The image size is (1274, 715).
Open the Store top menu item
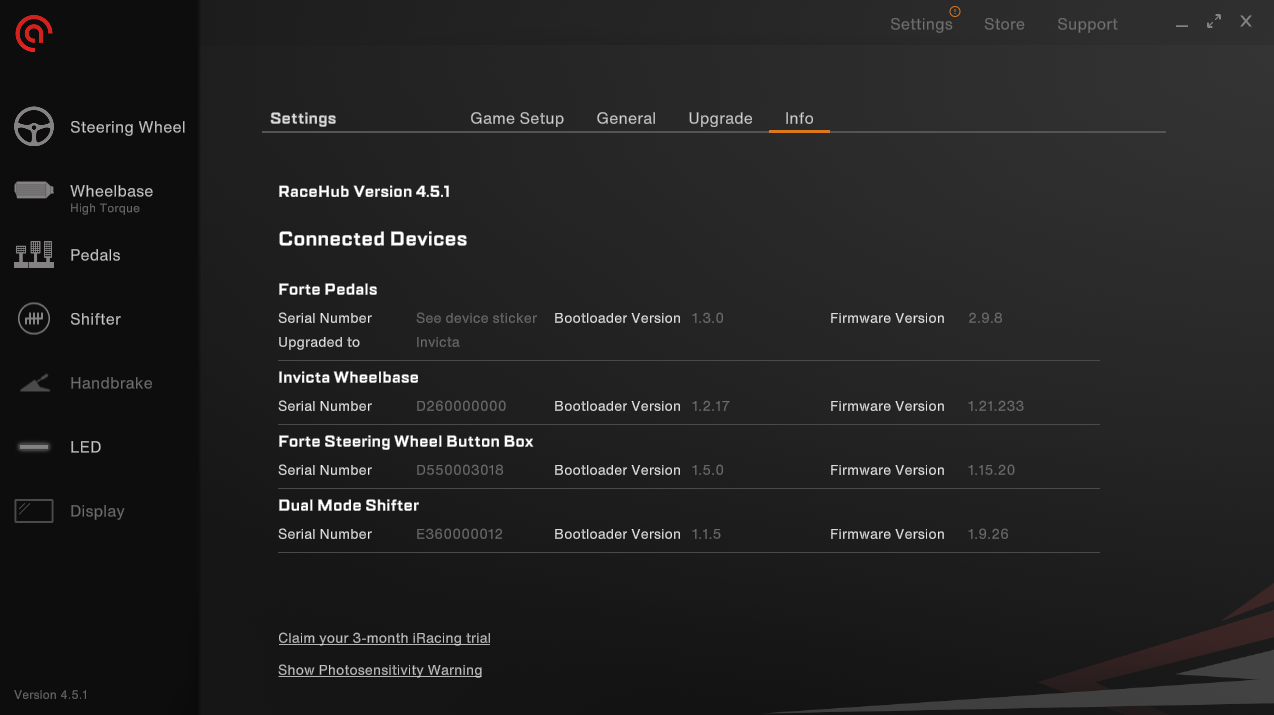1004,25
